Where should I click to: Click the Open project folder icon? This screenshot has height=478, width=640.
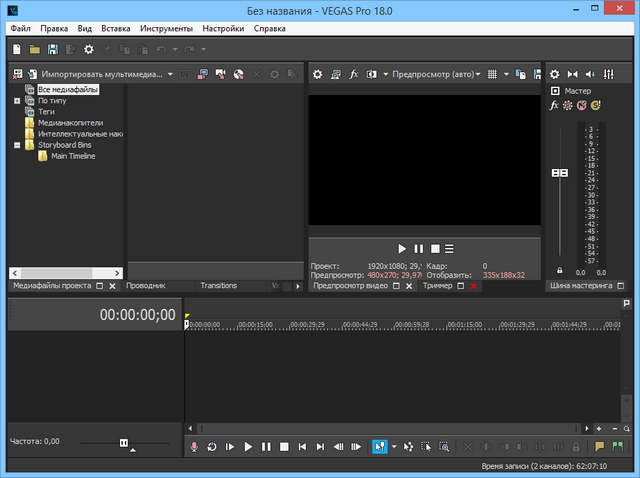[x=35, y=49]
